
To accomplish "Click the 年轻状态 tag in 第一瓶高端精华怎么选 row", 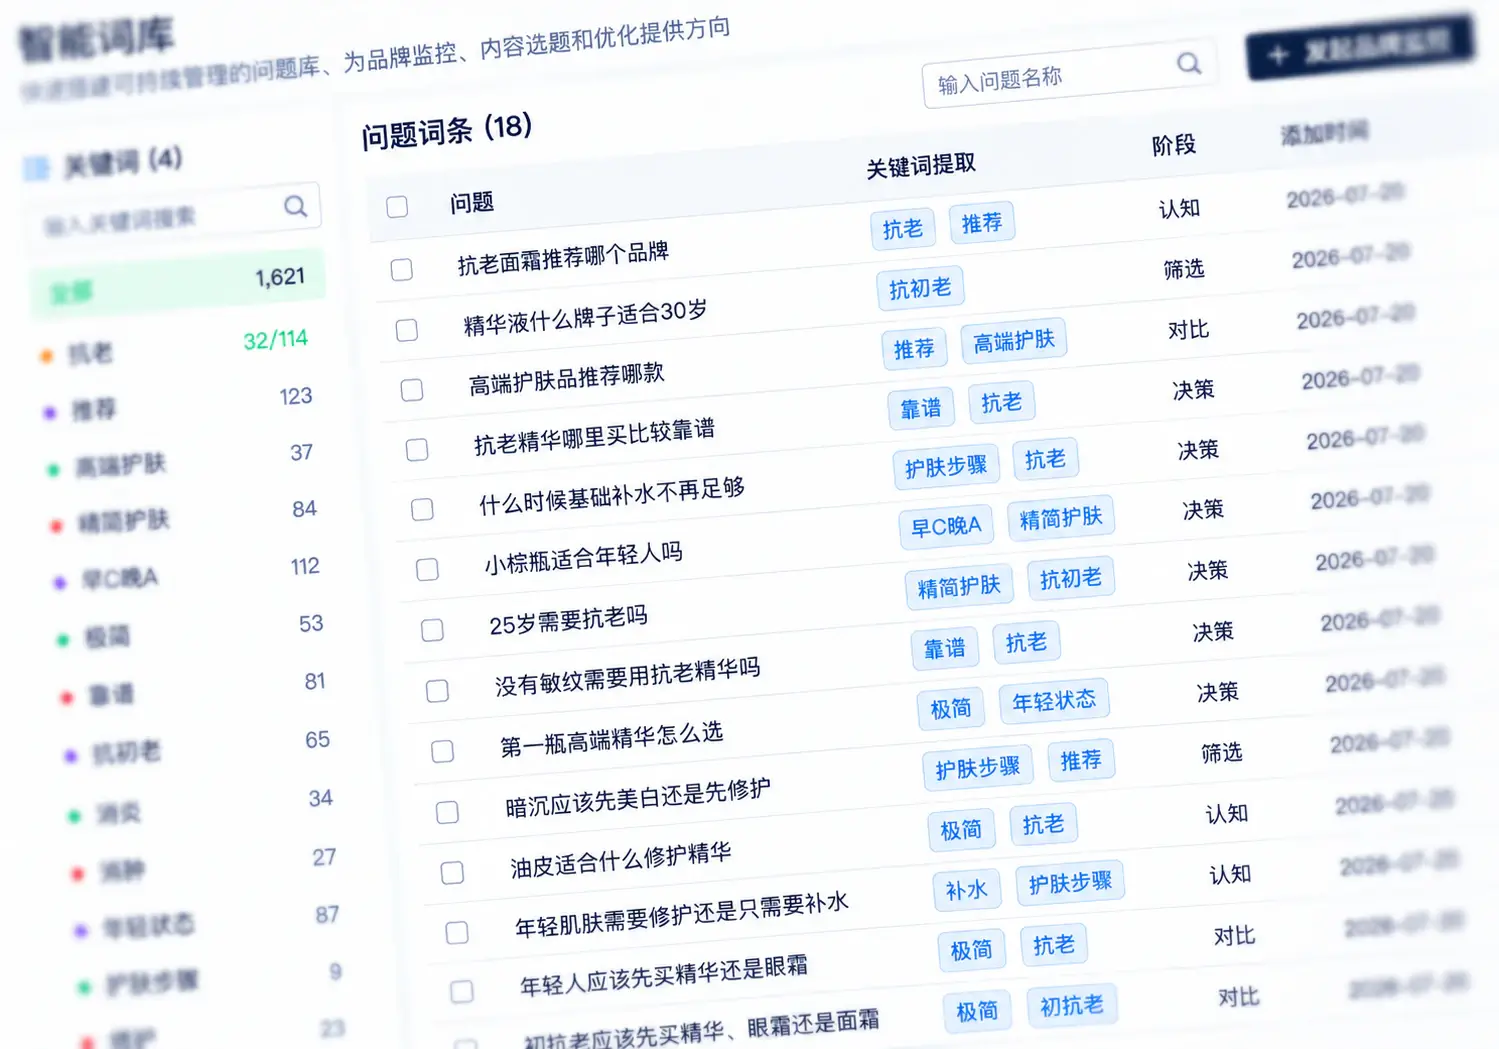I will (1054, 701).
